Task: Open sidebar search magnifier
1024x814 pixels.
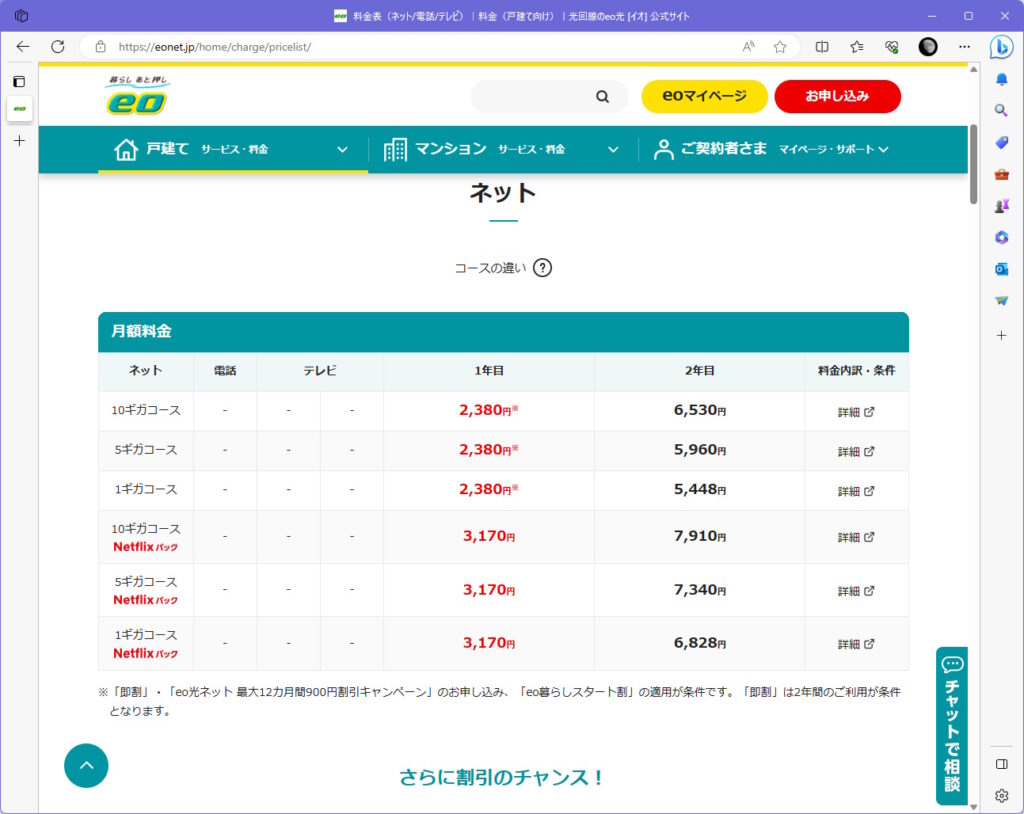Action: [x=1001, y=110]
